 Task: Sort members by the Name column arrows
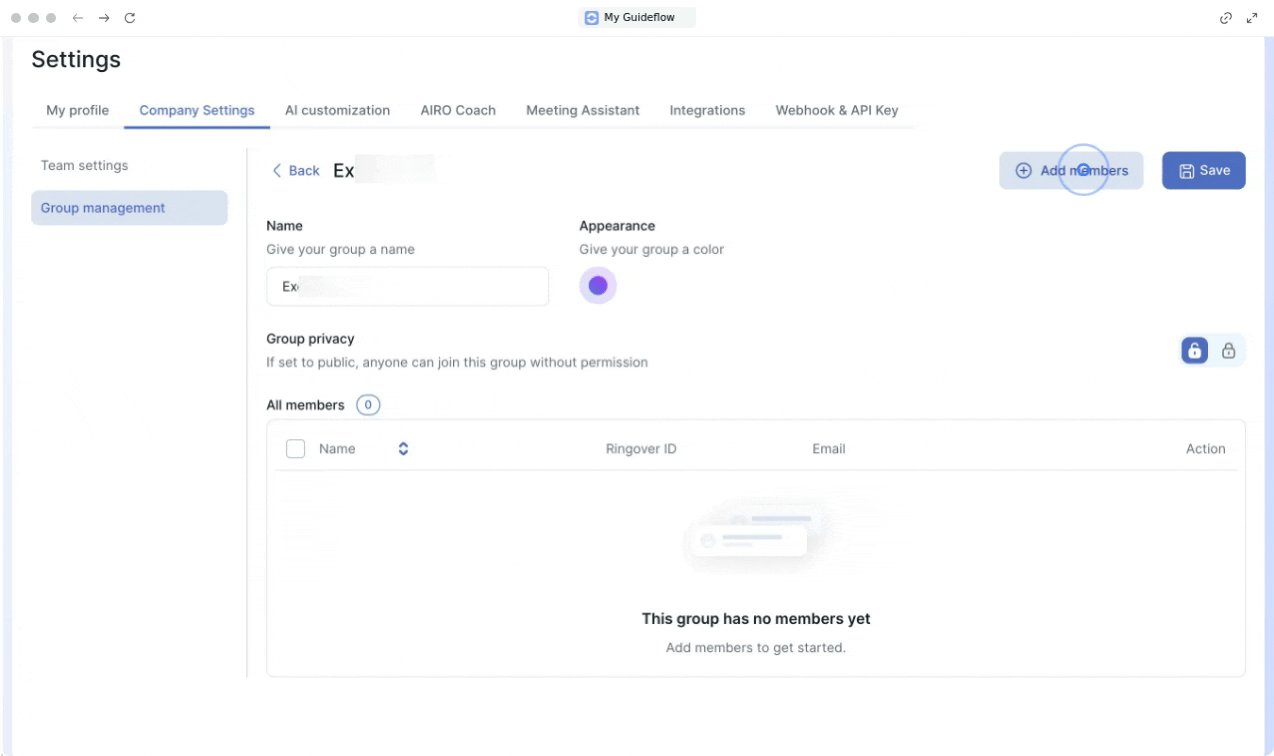(403, 449)
